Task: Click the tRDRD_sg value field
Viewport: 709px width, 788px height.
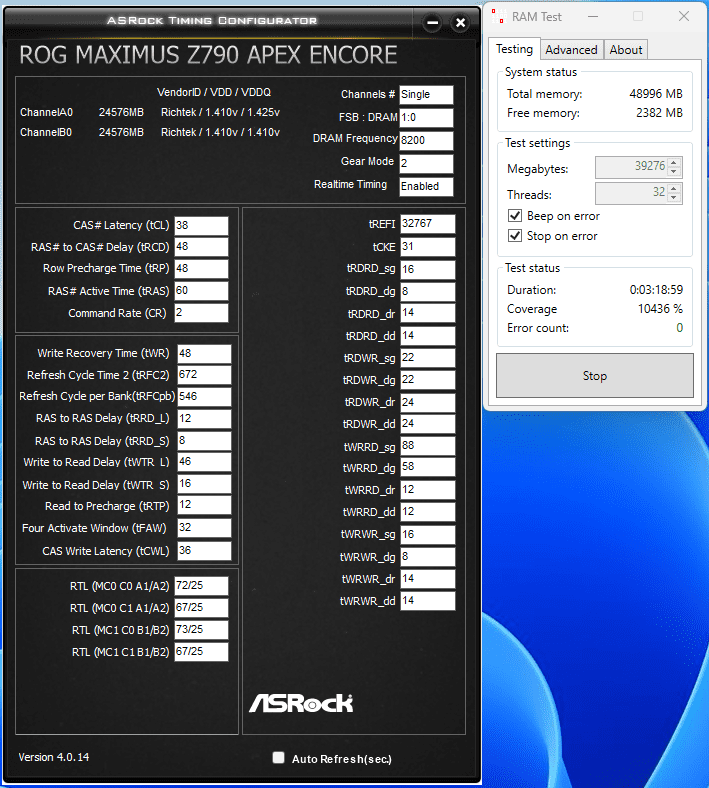Action: coord(428,269)
